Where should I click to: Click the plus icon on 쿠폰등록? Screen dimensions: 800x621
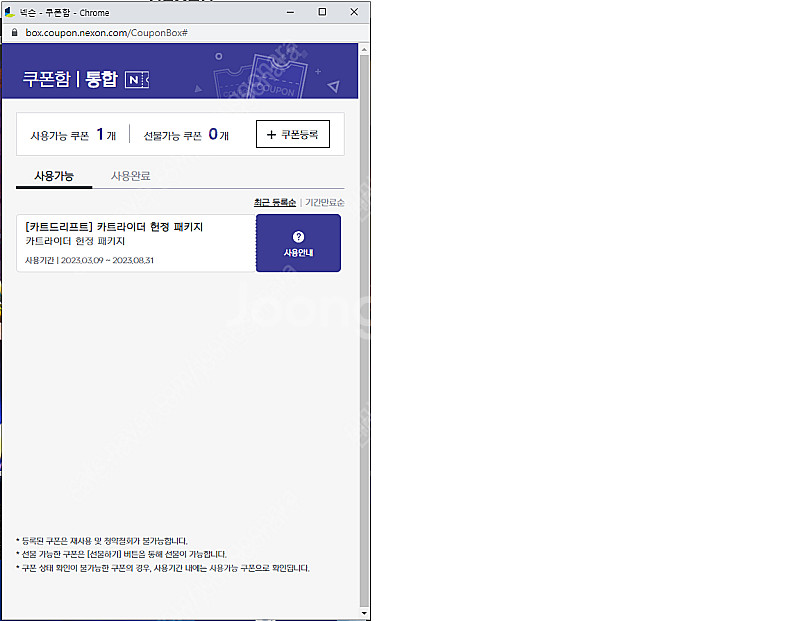[271, 135]
